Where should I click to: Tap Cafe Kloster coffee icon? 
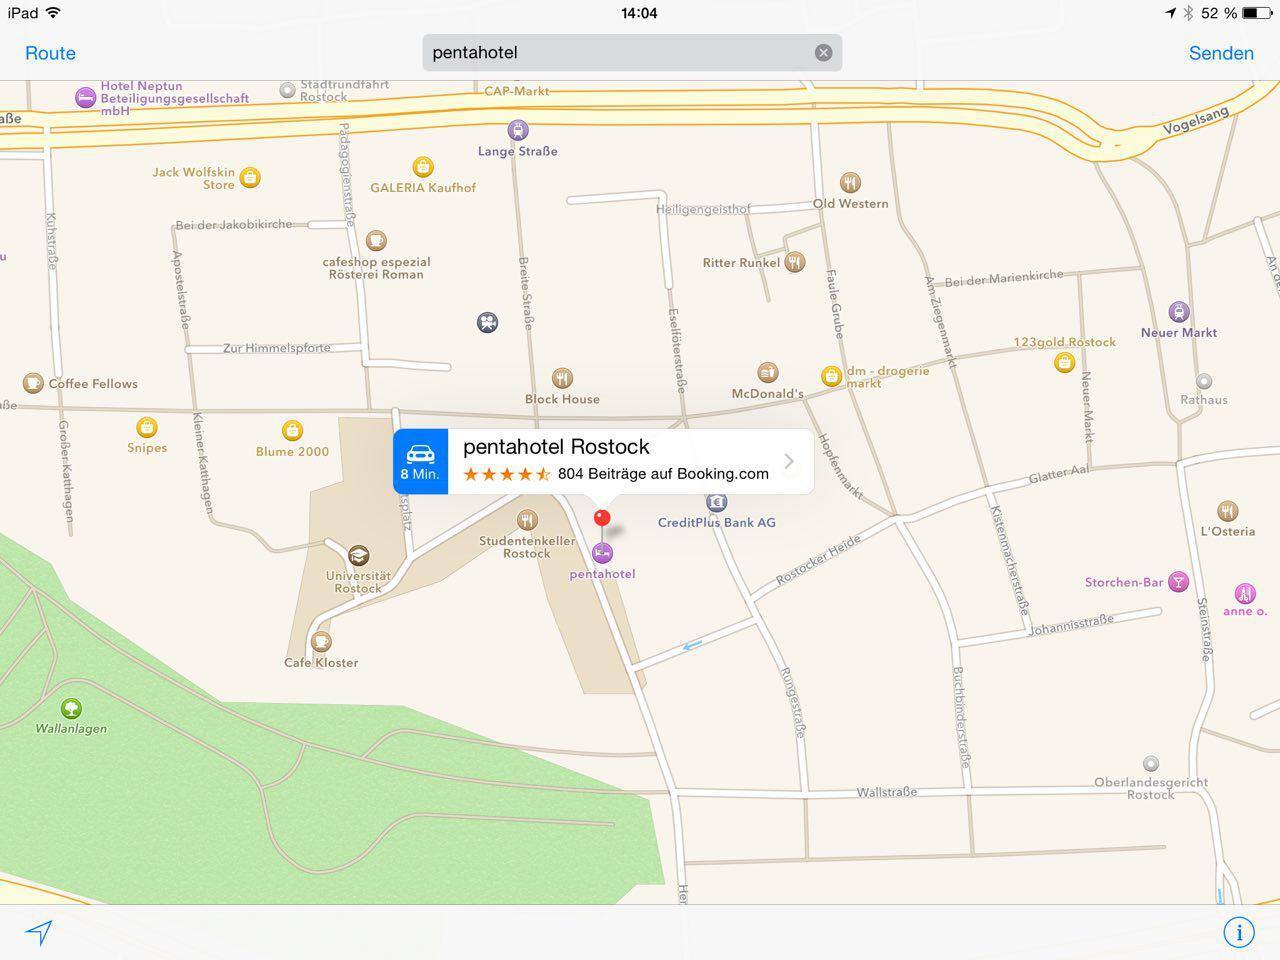pyautogui.click(x=320, y=641)
